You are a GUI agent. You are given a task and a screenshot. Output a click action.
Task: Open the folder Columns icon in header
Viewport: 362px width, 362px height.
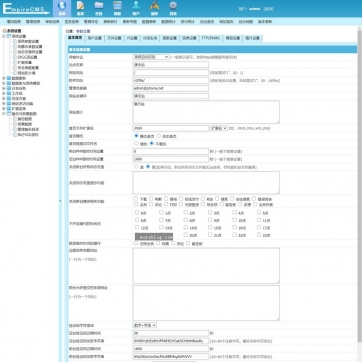coord(99,8)
